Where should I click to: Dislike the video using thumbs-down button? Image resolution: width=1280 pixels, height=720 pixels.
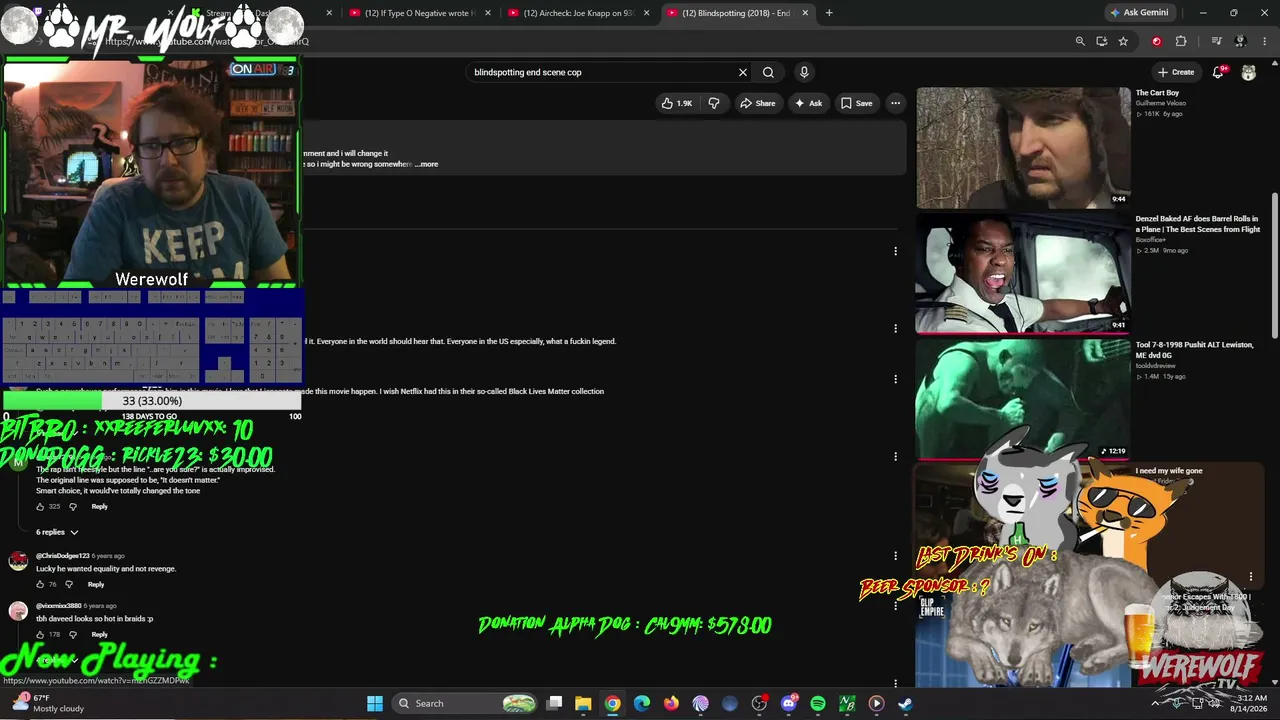(x=714, y=103)
